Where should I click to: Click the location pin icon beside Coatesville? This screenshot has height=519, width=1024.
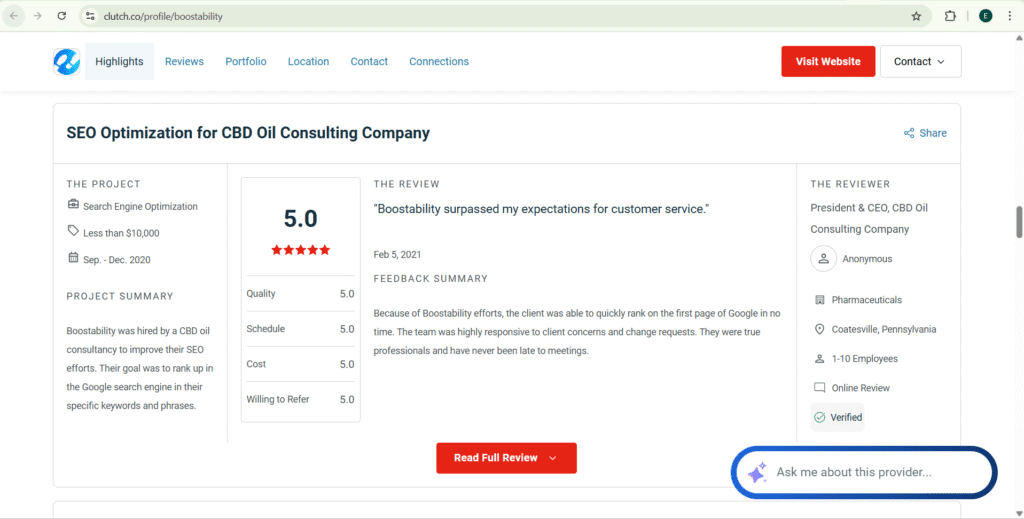tap(820, 329)
